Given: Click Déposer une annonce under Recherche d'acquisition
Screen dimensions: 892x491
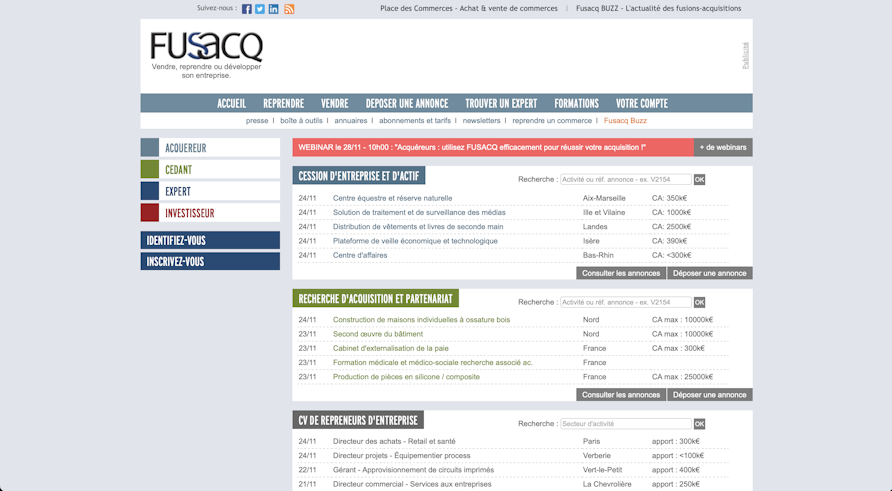Looking at the screenshot, I should pyautogui.click(x=709, y=395).
